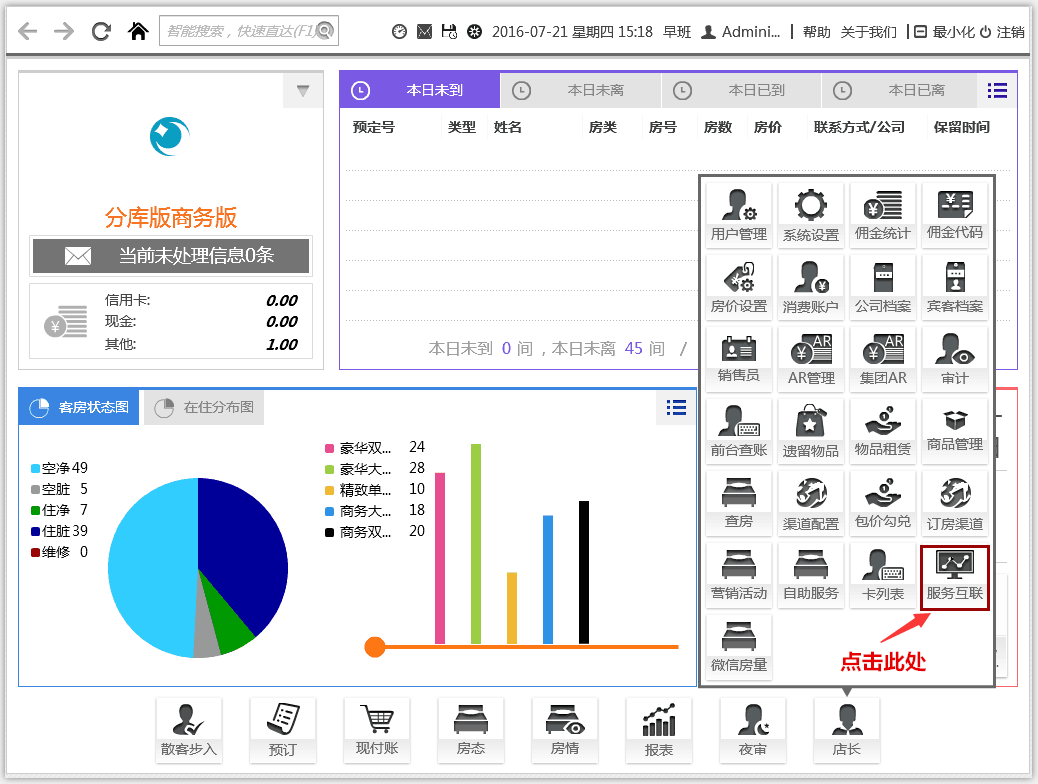Open 微信房量 WeChat room quantity
The image size is (1038, 784).
pos(739,647)
